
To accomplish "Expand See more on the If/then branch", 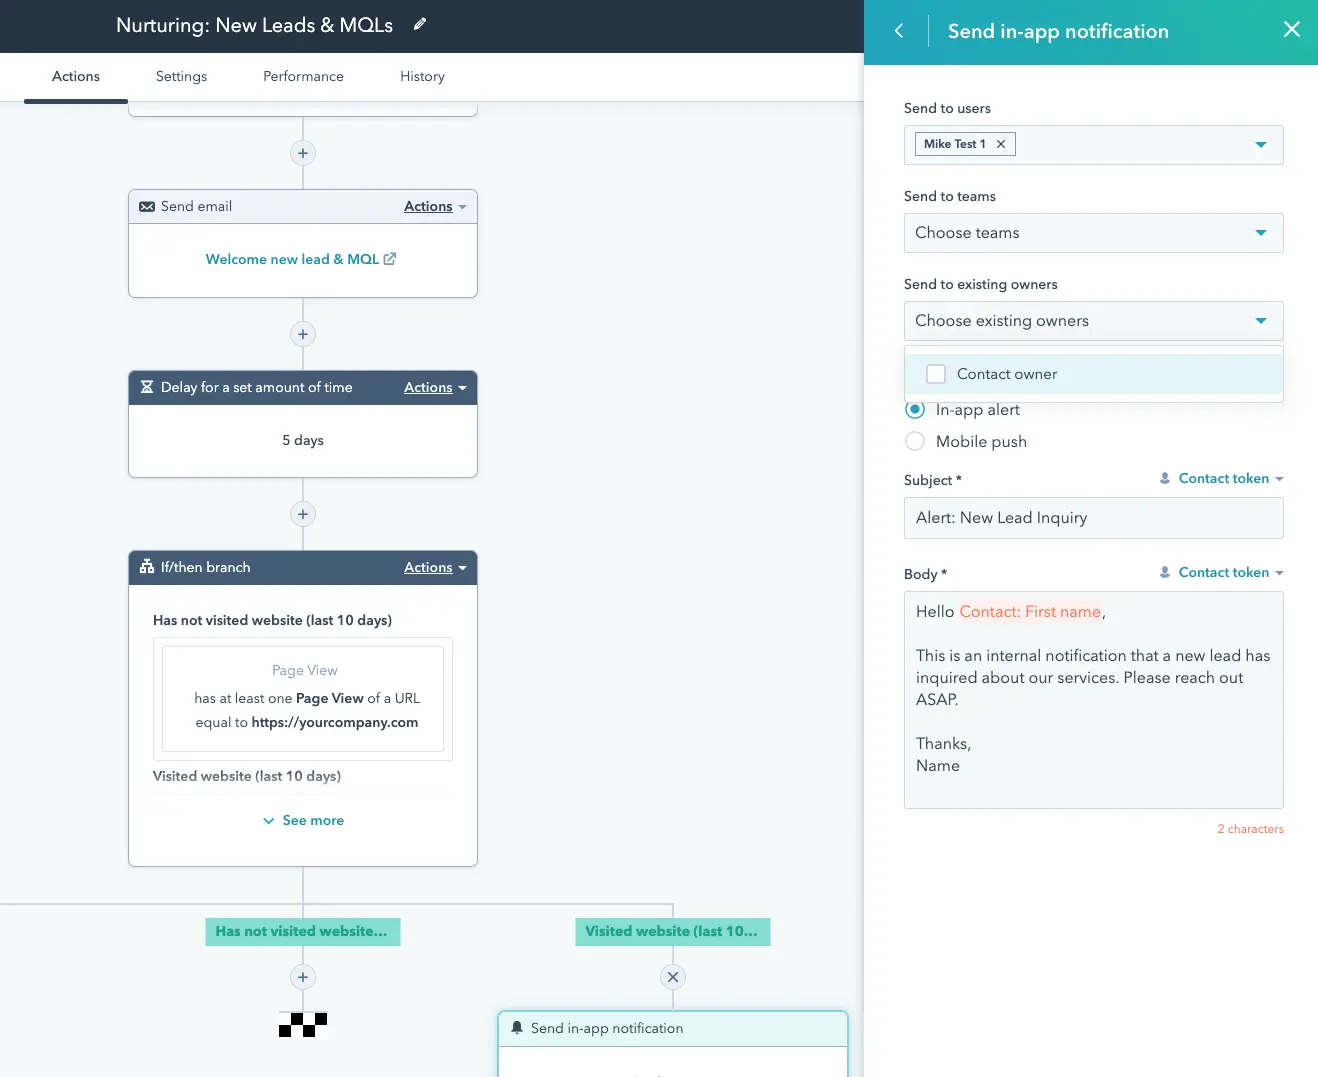I will [302, 819].
